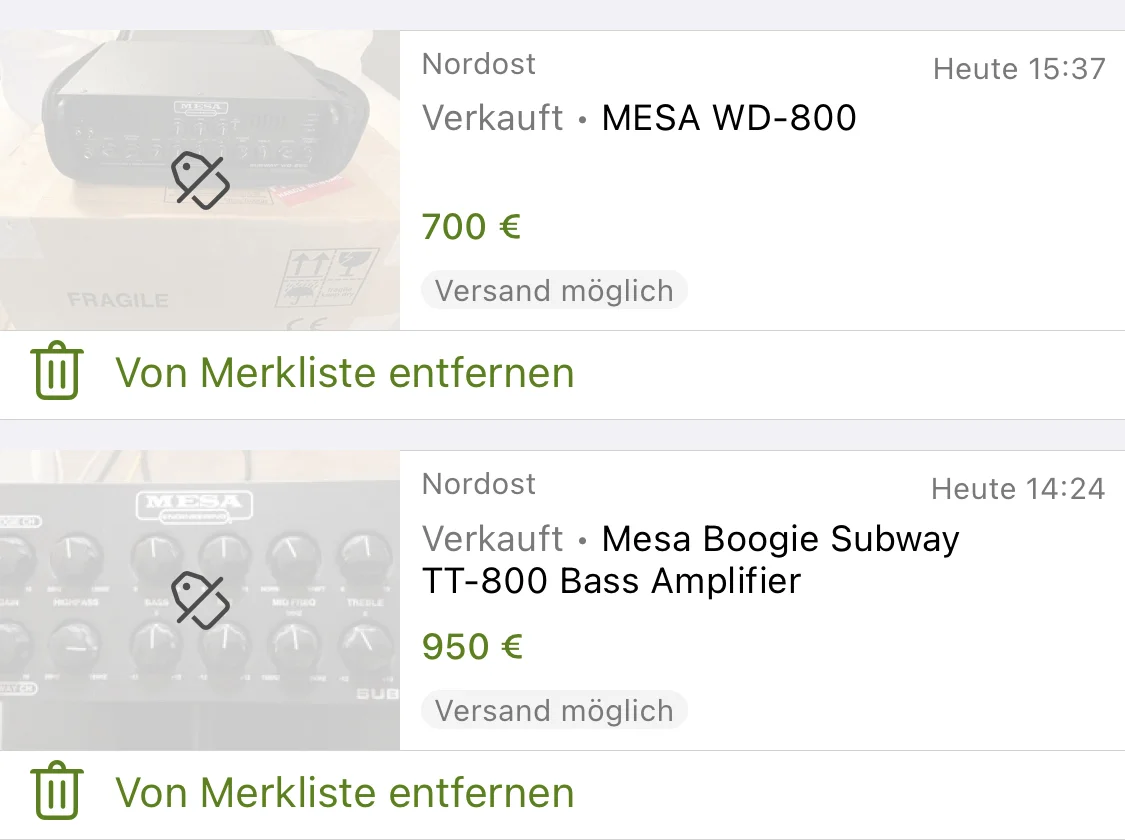Click the 'Verkauft' status before MESA WD-800

coord(493,118)
